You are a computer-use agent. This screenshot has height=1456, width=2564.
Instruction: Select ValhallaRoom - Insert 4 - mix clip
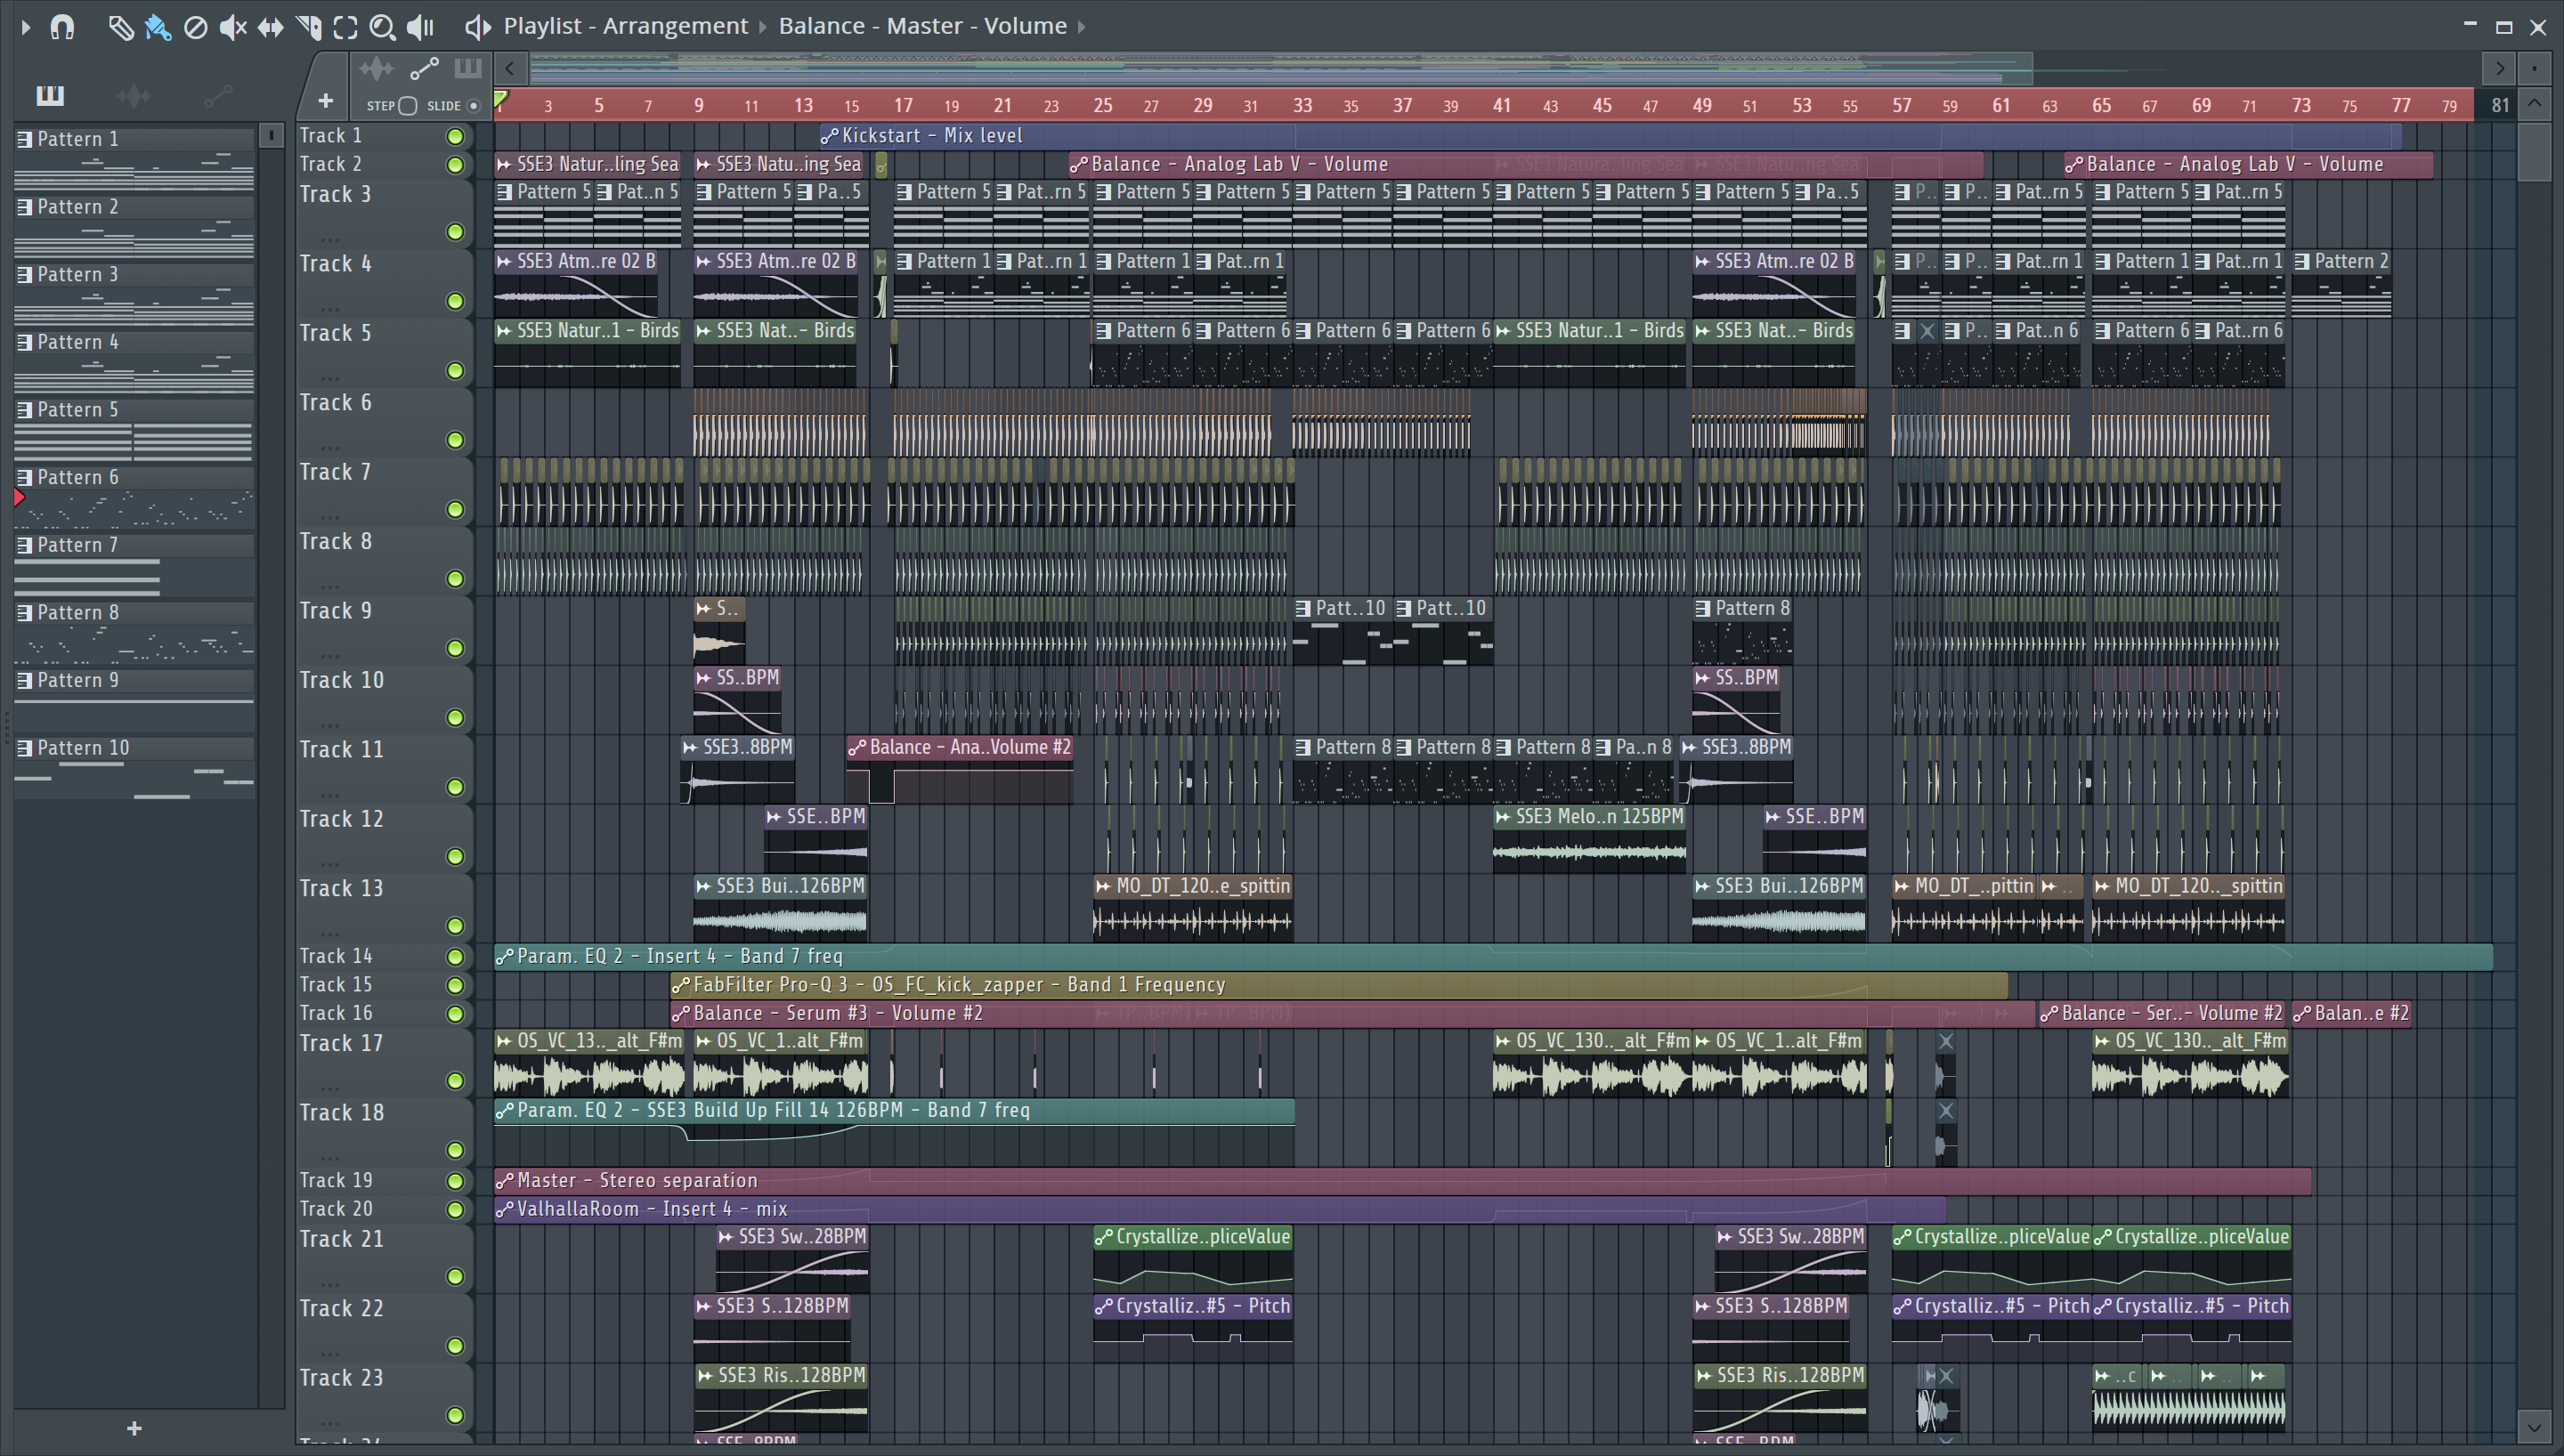pos(1220,1209)
